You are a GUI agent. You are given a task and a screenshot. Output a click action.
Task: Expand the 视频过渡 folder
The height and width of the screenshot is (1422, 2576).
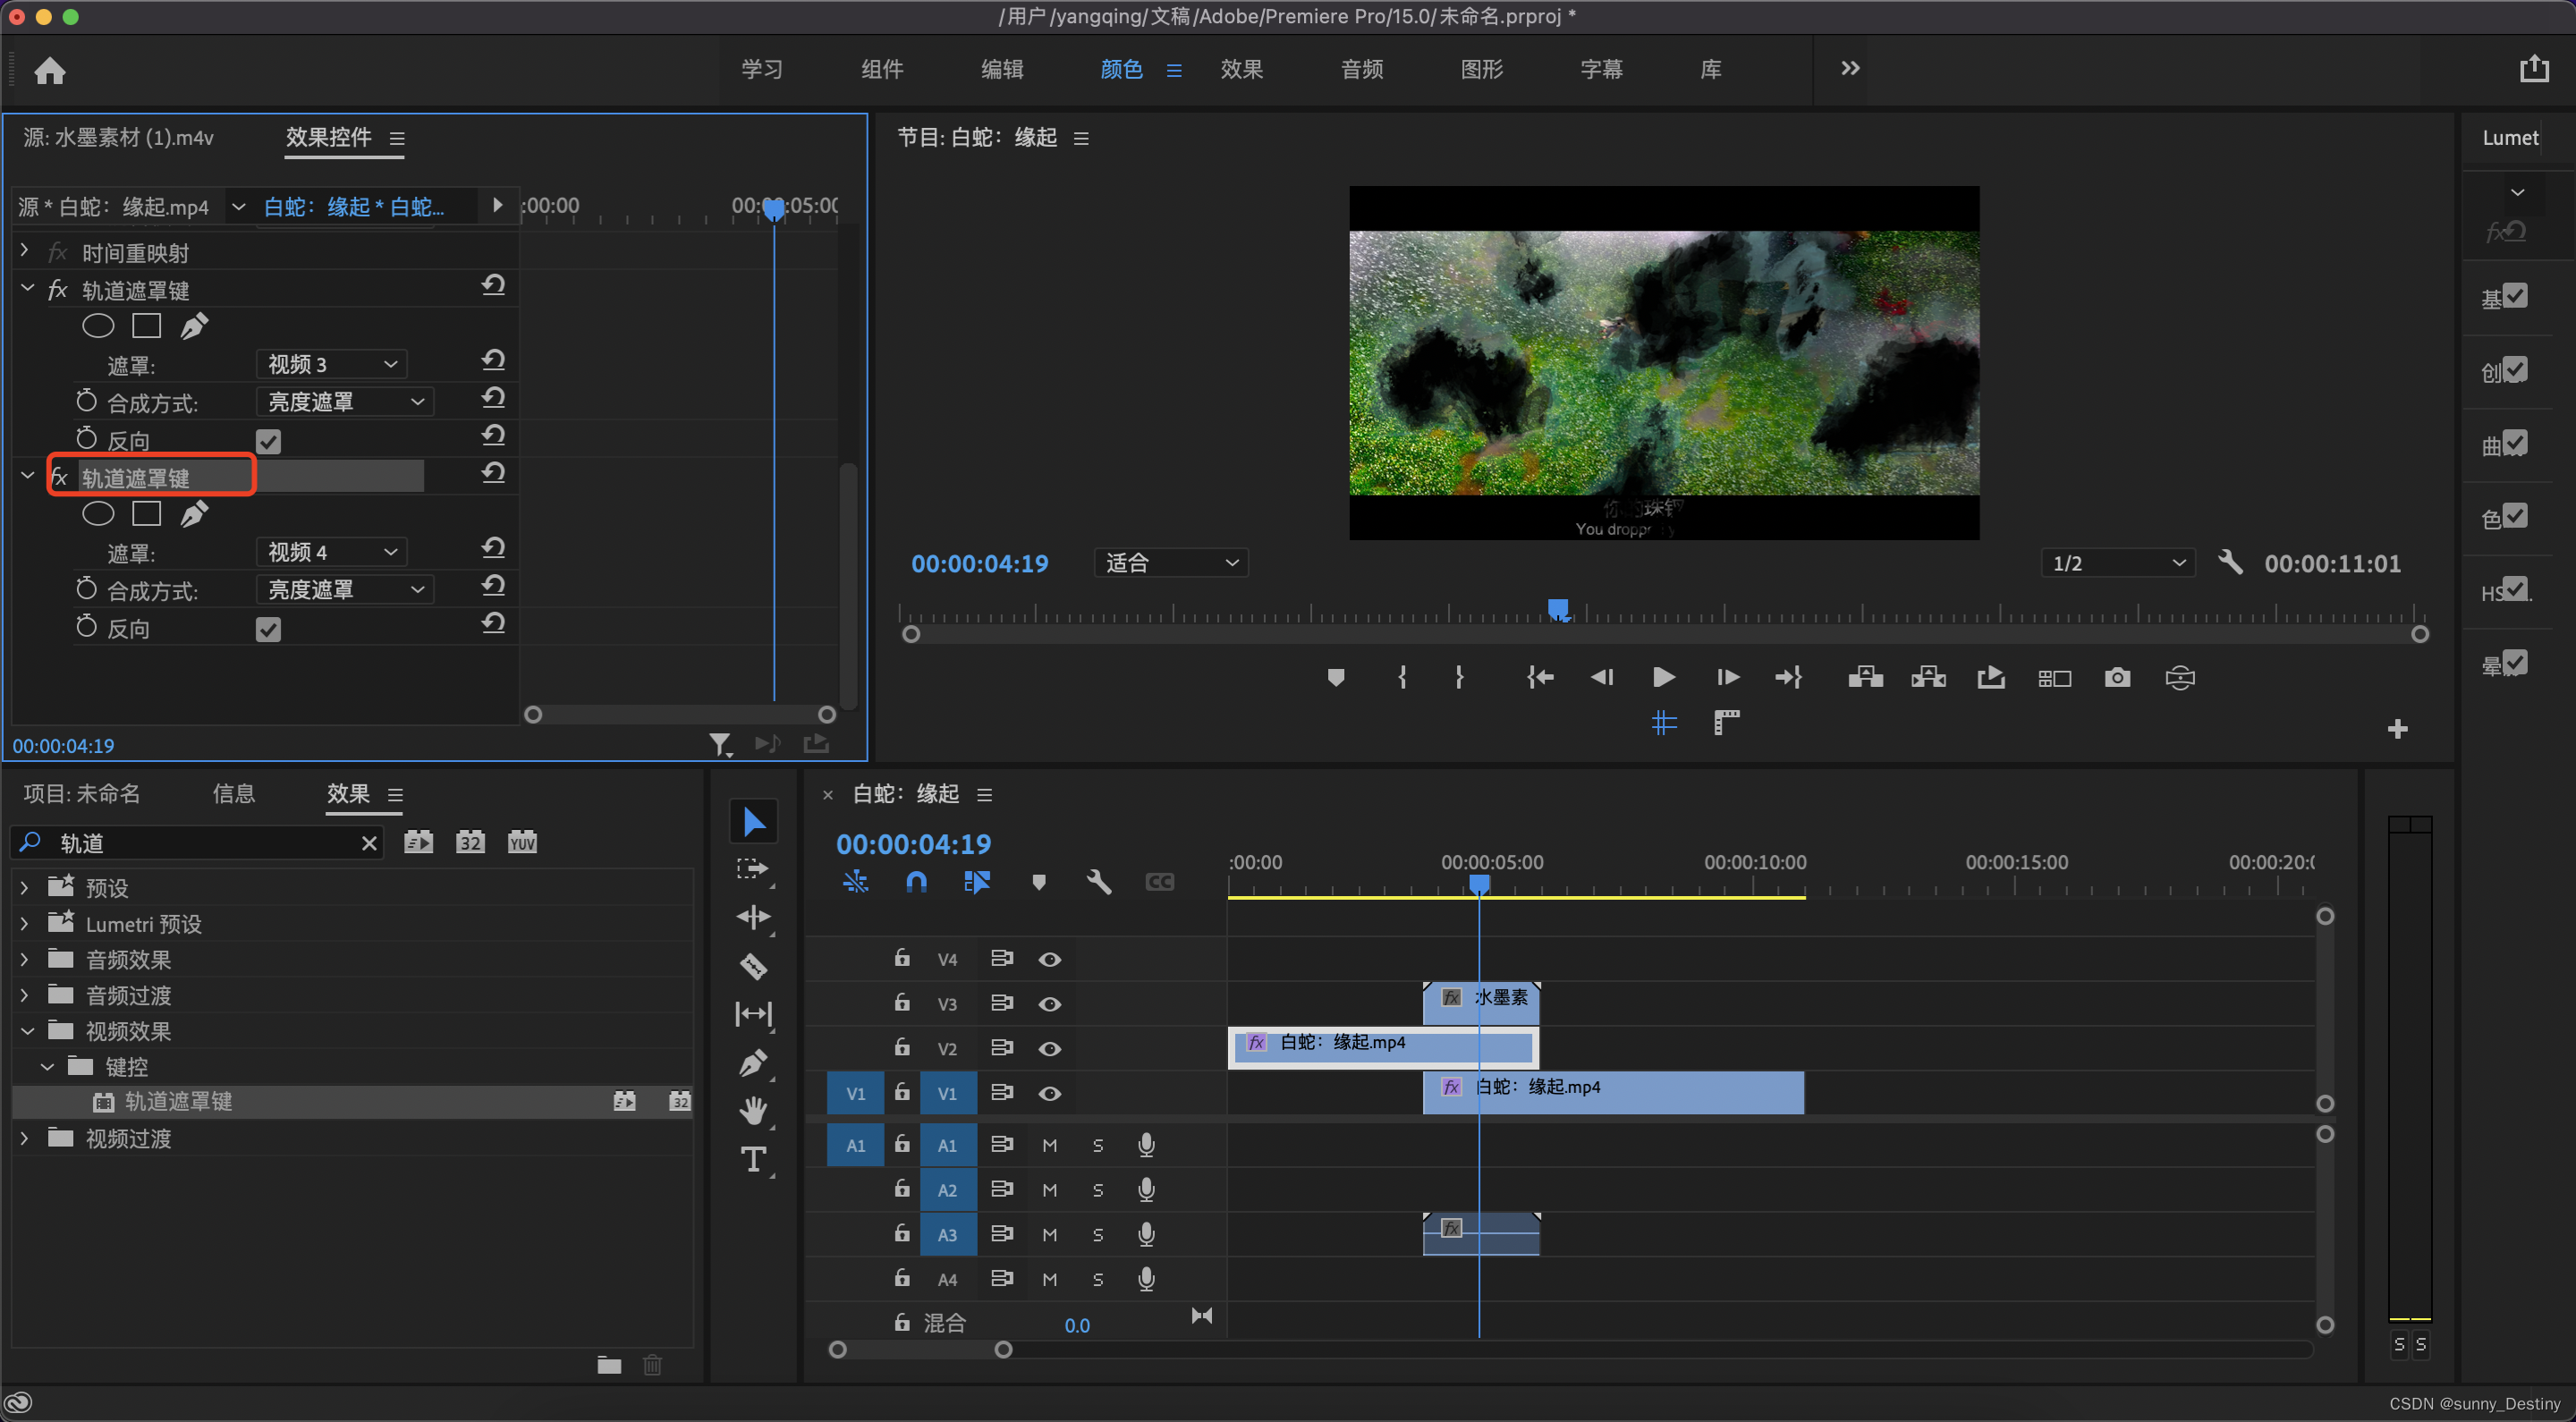pyautogui.click(x=25, y=1138)
